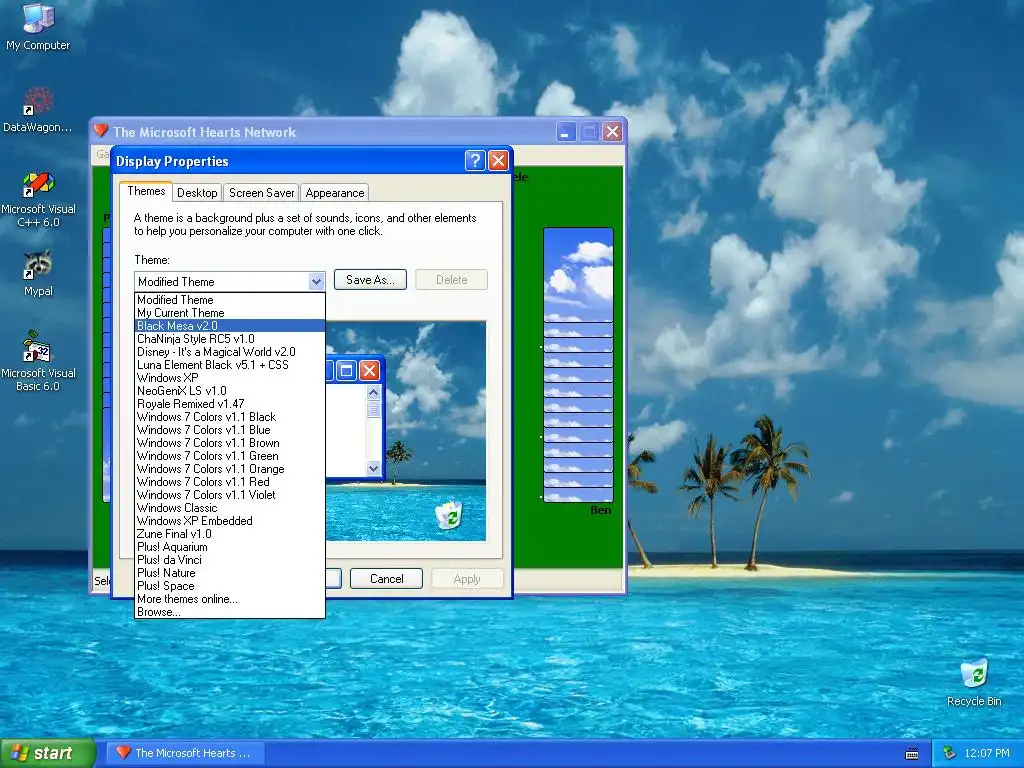This screenshot has width=1024, height=768.
Task: Select the Windows Classic theme
Action: [229, 508]
